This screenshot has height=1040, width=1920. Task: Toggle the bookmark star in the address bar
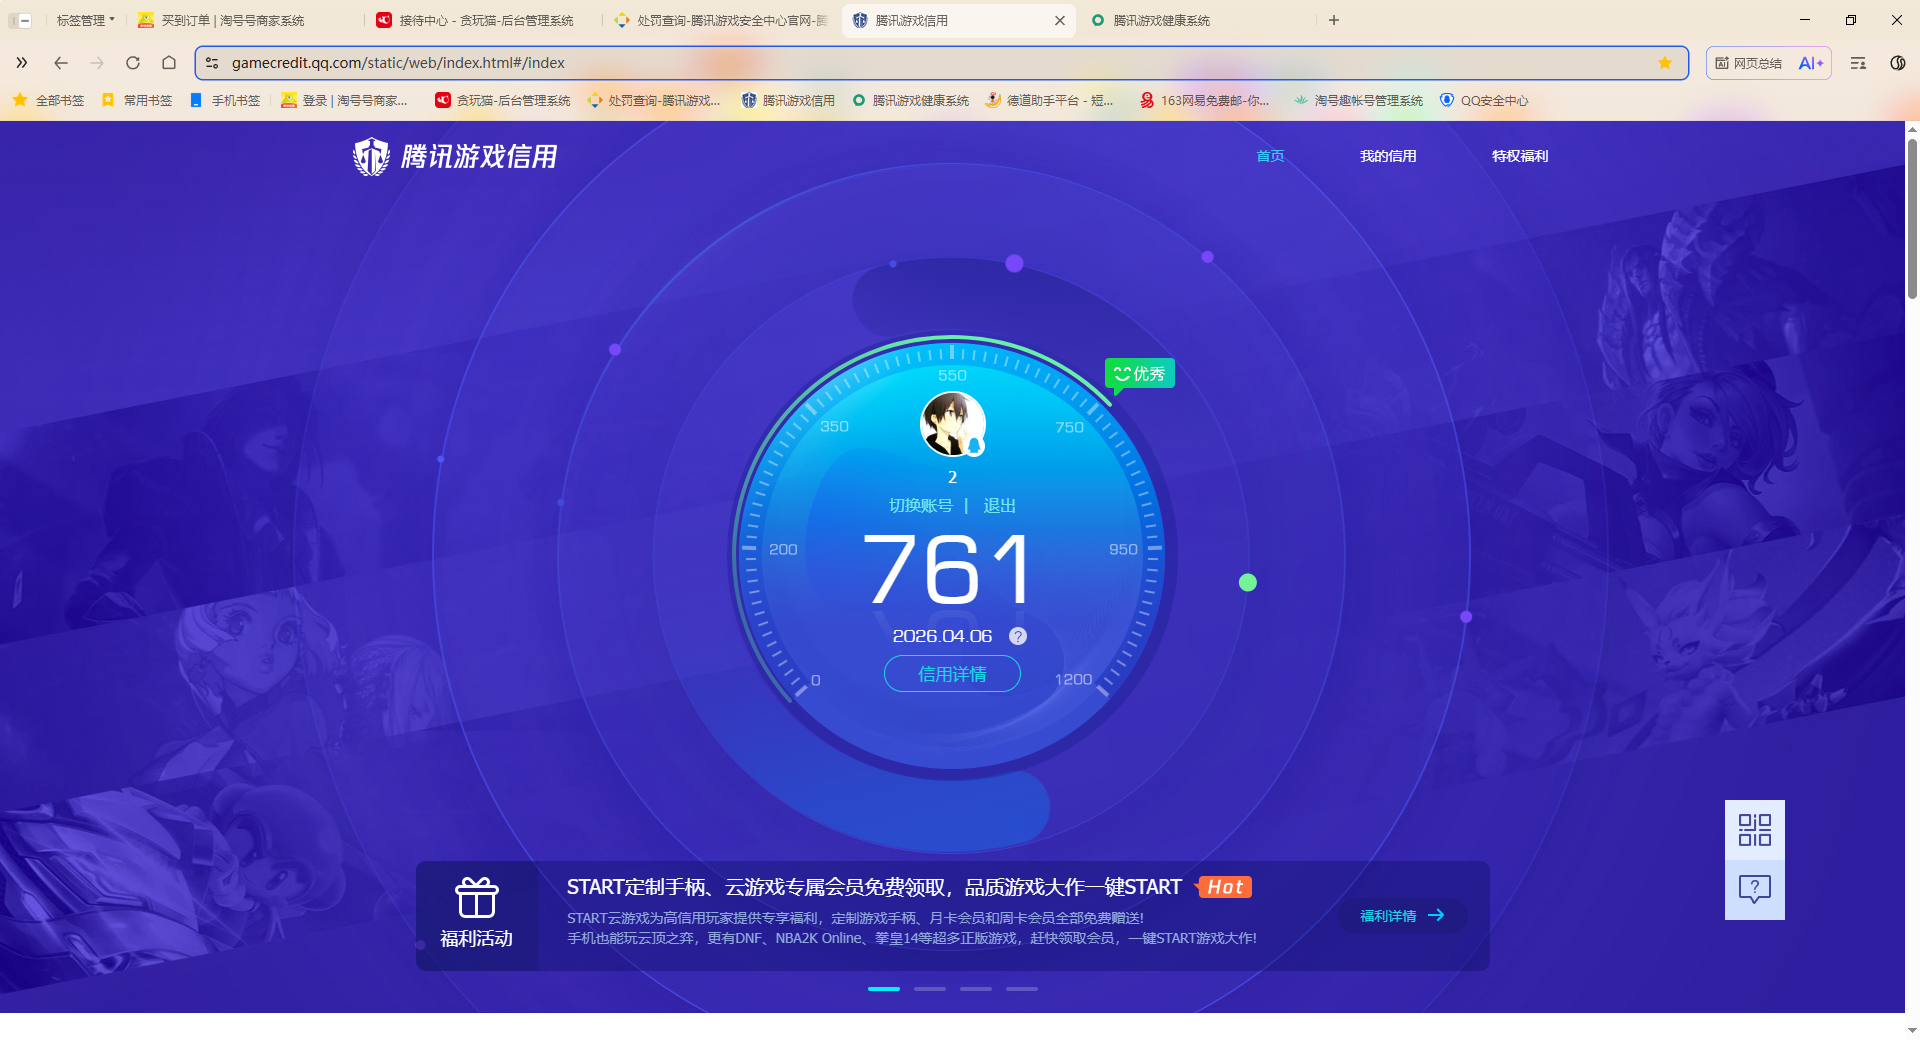pos(1664,62)
